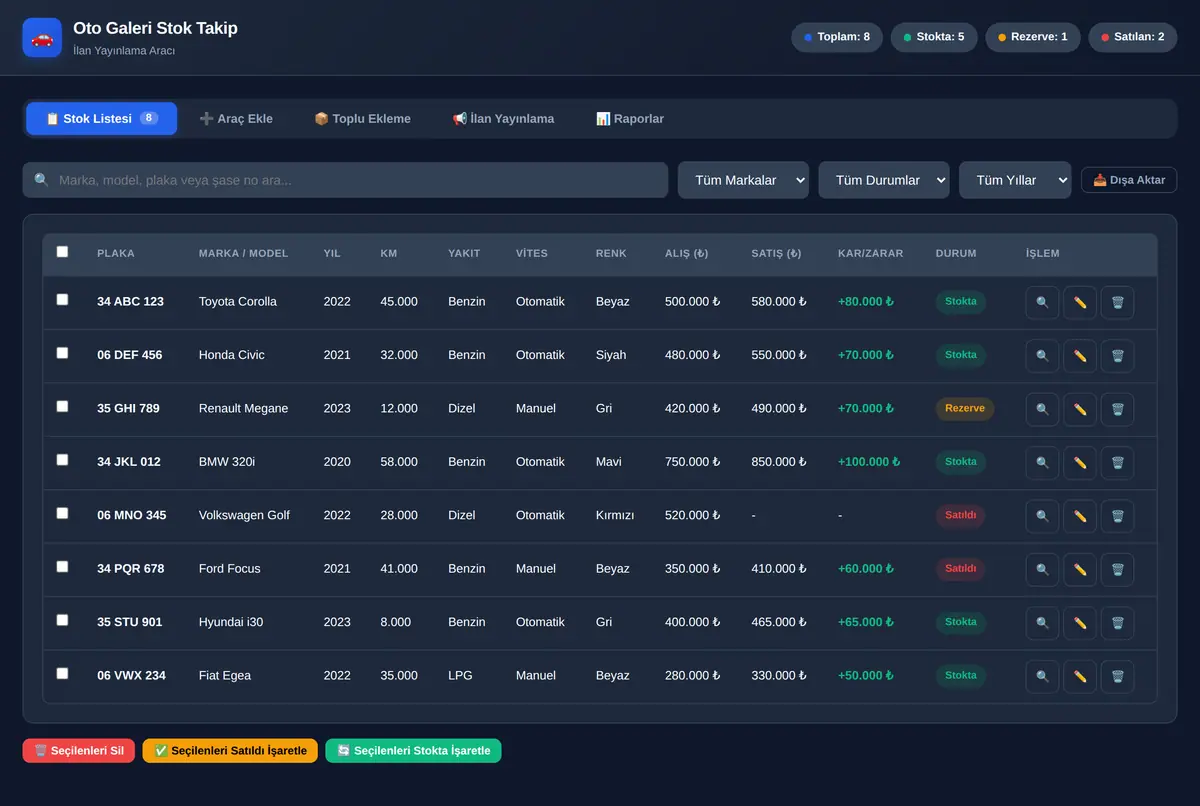Click the Dışa Aktar button

click(1129, 180)
